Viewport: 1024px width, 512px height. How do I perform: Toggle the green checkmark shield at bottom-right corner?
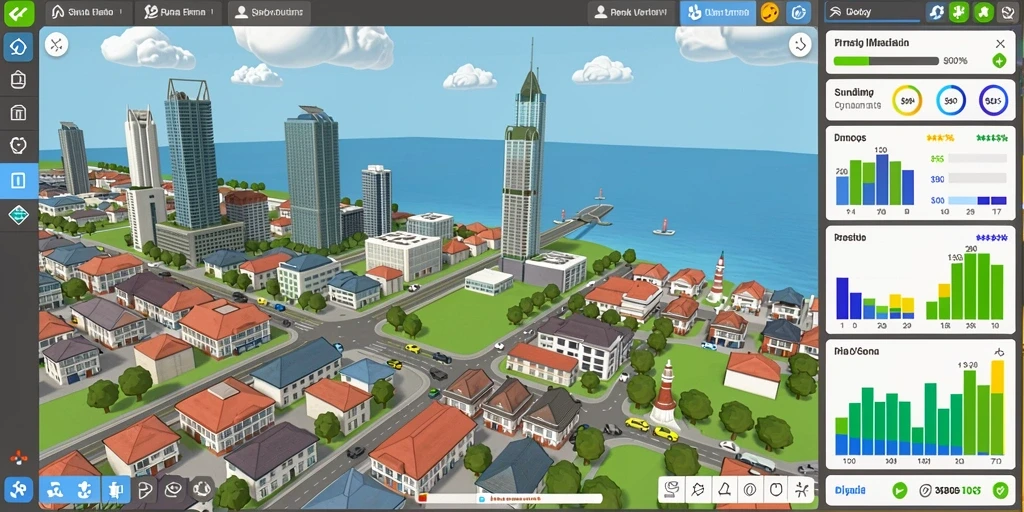click(999, 490)
